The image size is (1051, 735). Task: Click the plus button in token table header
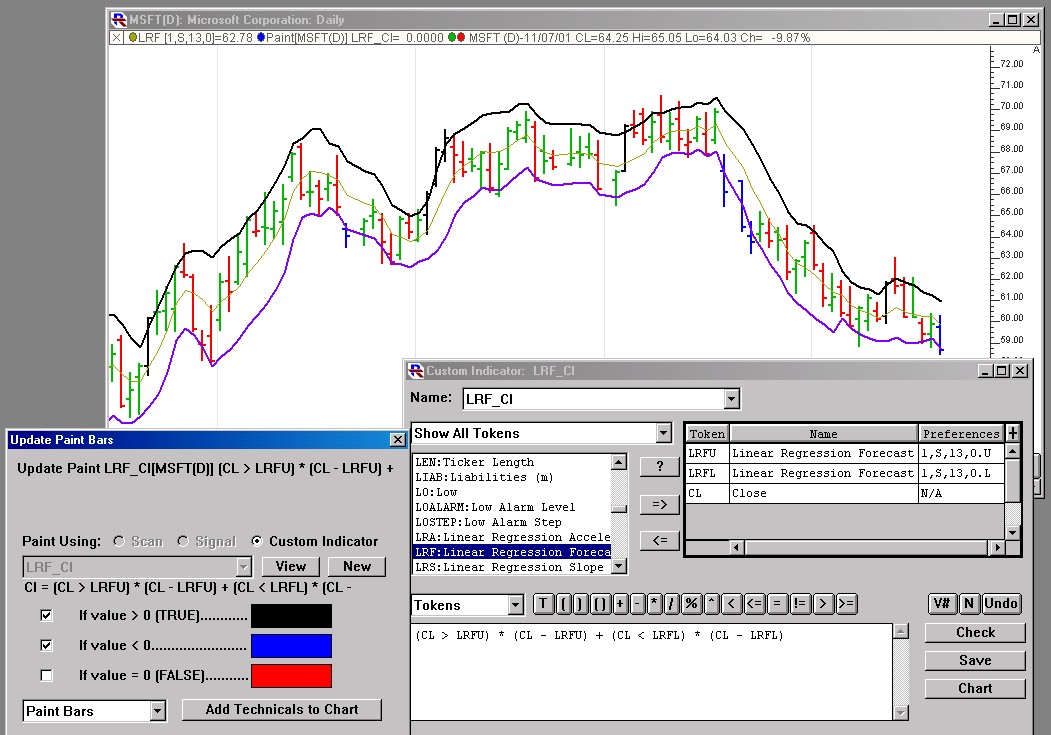(1012, 433)
